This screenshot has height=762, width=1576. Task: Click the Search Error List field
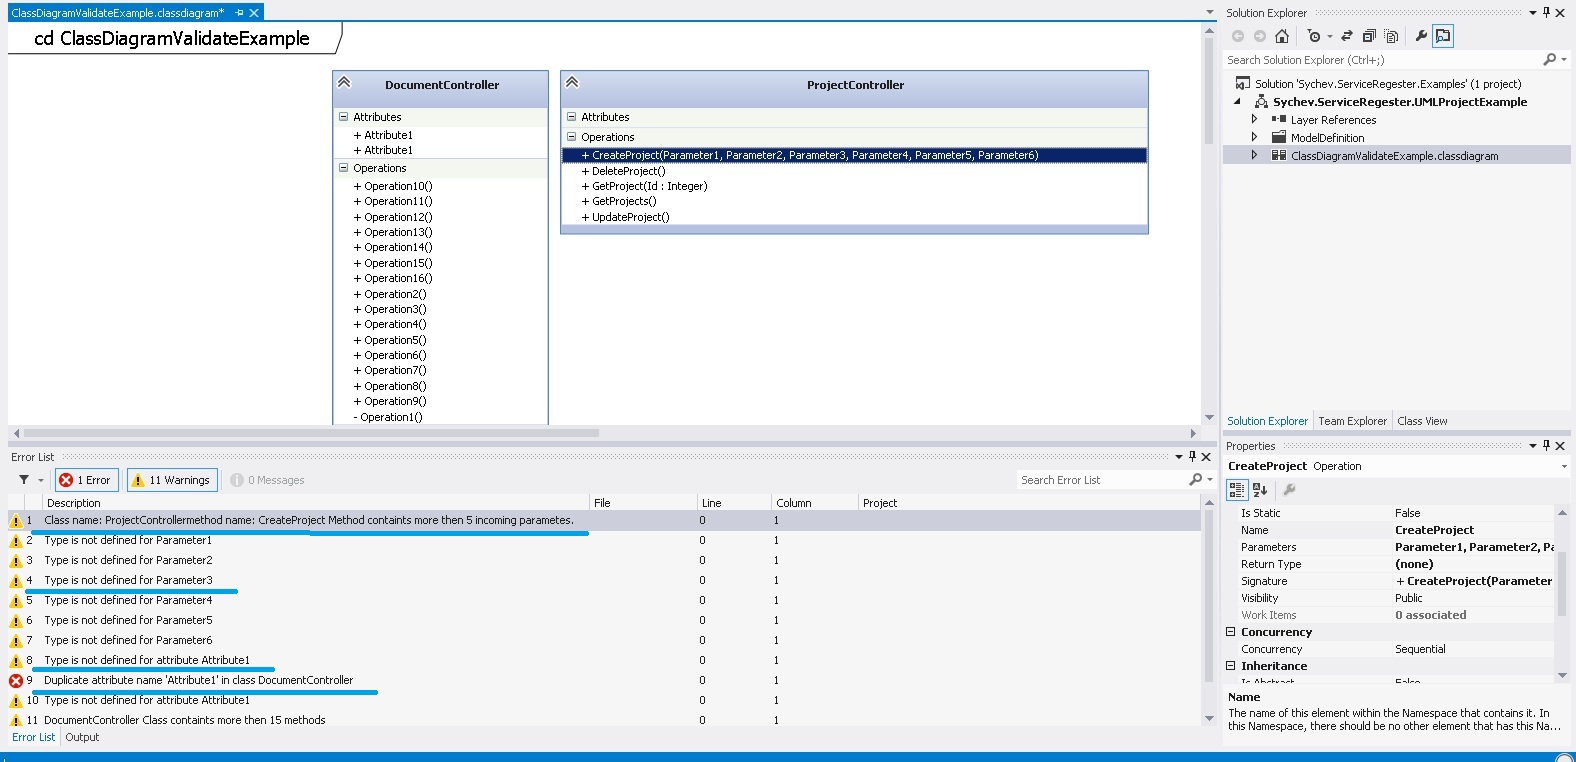click(x=1101, y=480)
